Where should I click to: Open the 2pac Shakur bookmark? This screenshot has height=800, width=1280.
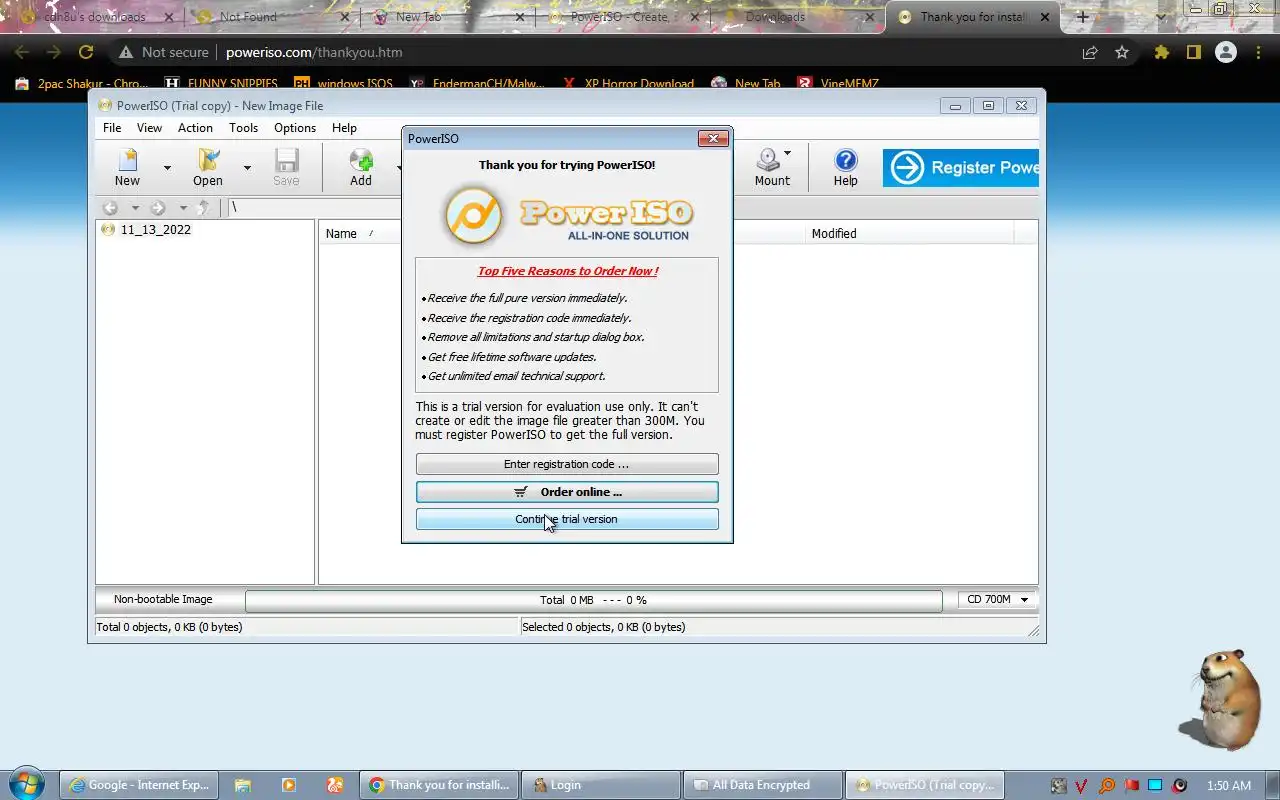81,84
